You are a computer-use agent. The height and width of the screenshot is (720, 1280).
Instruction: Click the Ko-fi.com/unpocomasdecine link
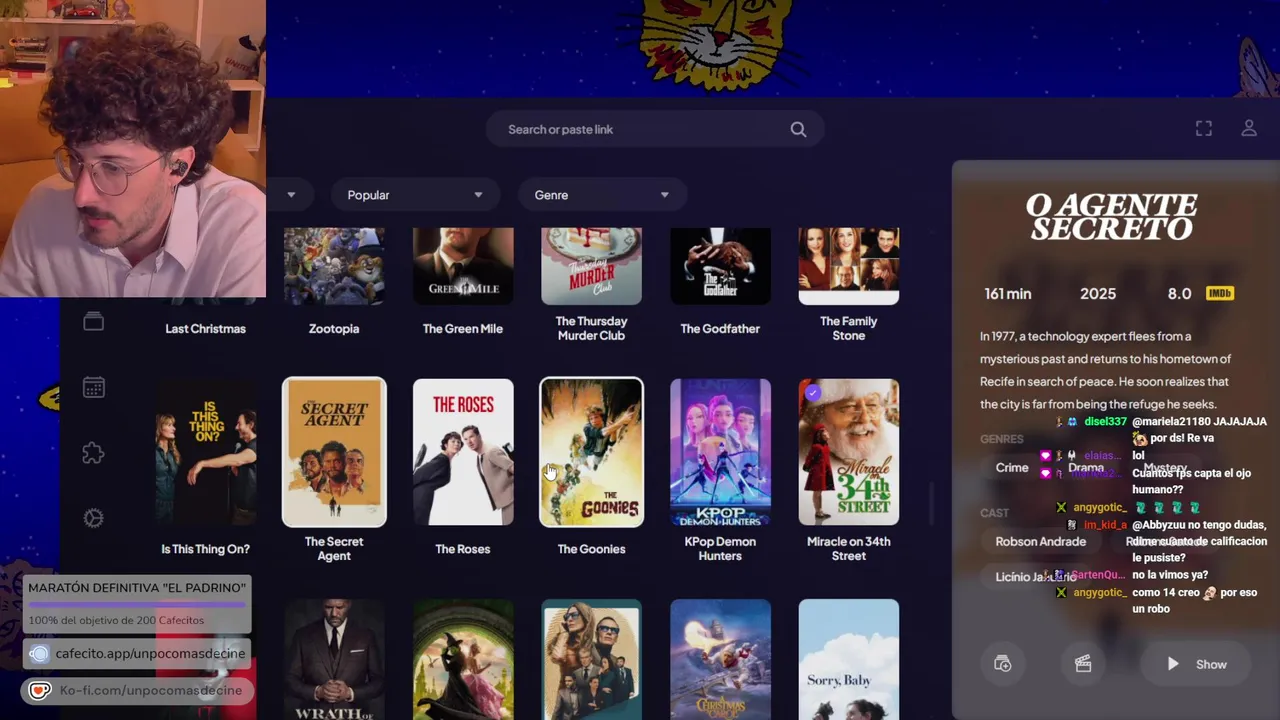click(151, 691)
